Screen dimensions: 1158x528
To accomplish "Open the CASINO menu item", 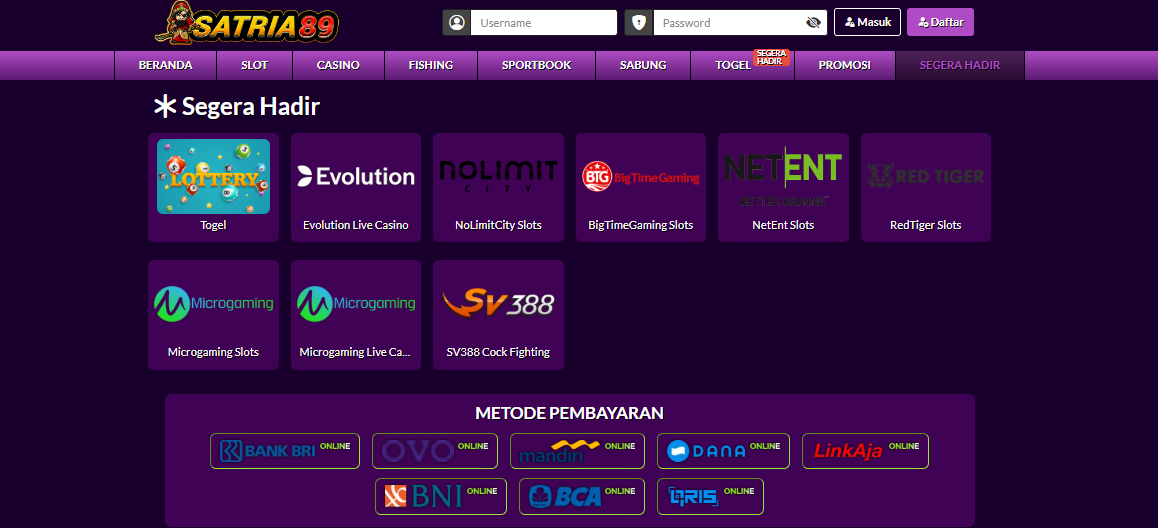I will tap(338, 65).
